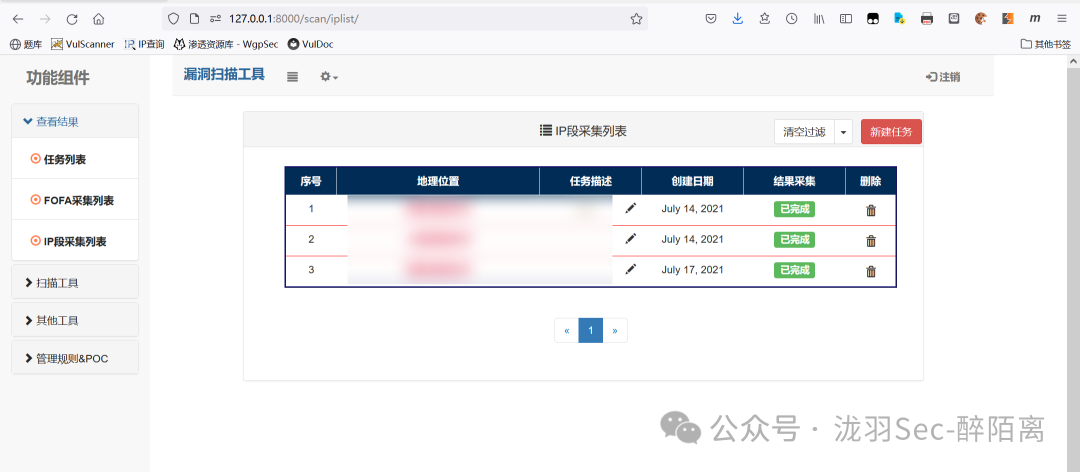
Task: Open dropdown caret next to 清空过滤
Action: click(844, 132)
